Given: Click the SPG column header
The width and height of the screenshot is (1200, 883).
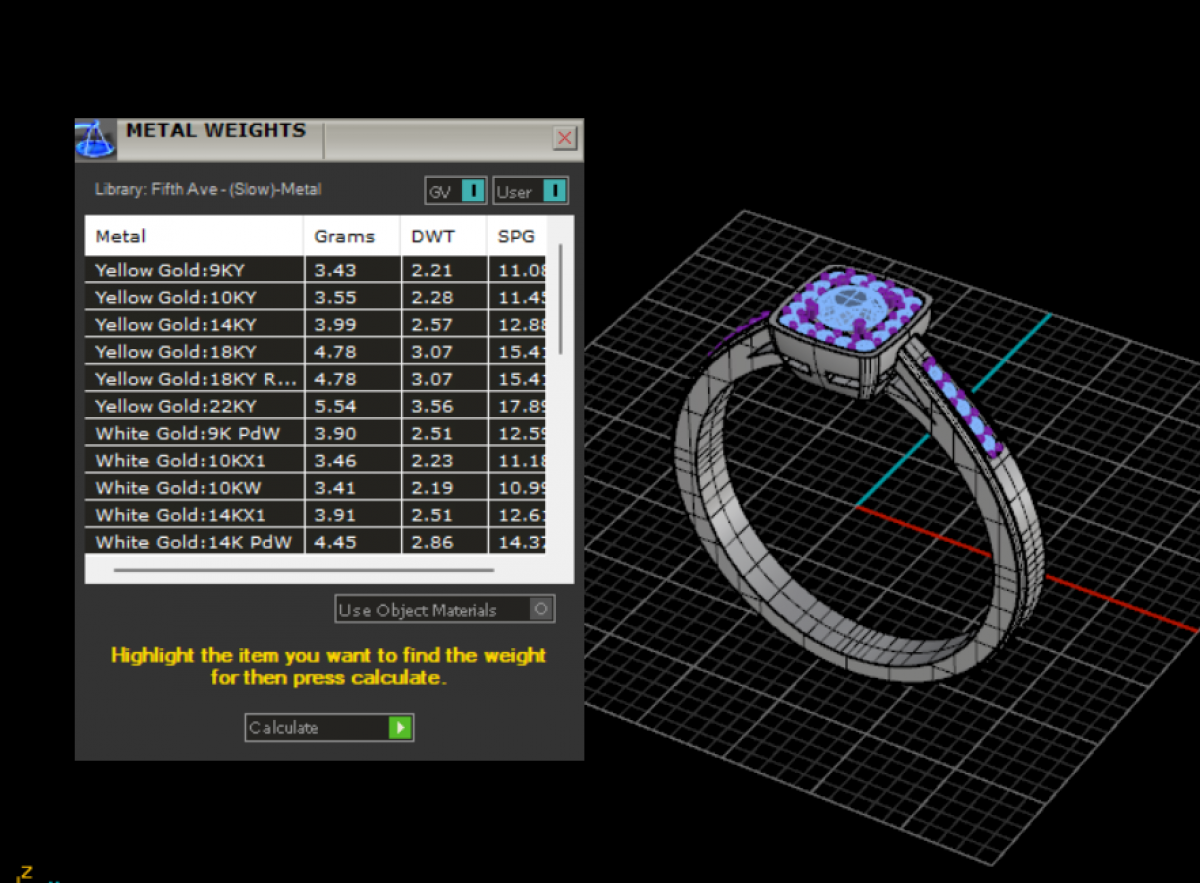Looking at the screenshot, I should 516,237.
